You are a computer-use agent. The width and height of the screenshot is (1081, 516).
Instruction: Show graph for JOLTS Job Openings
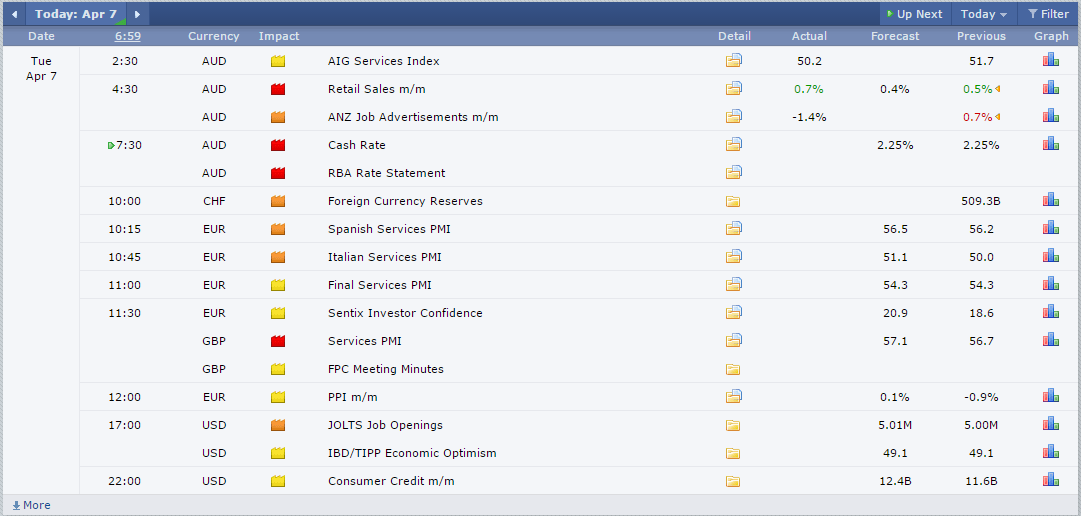pyautogui.click(x=1051, y=424)
